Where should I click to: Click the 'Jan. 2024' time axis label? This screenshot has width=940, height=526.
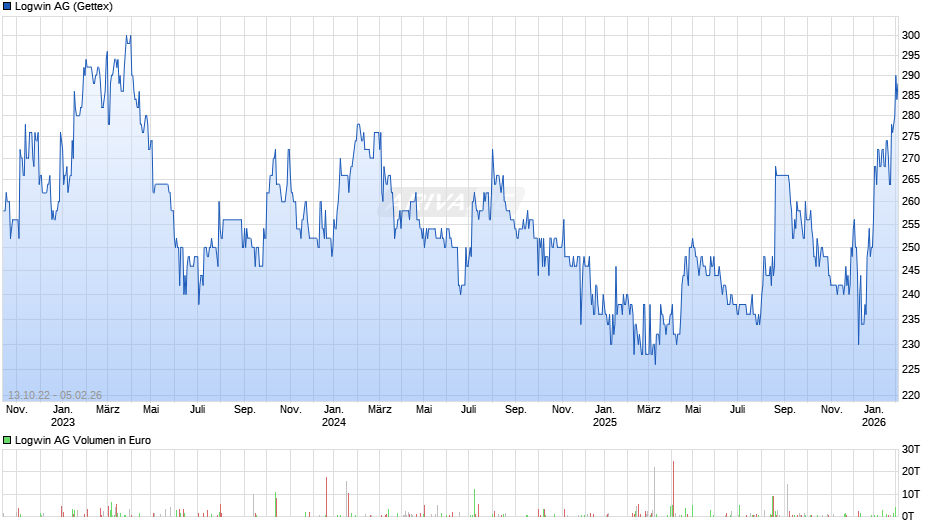click(334, 416)
